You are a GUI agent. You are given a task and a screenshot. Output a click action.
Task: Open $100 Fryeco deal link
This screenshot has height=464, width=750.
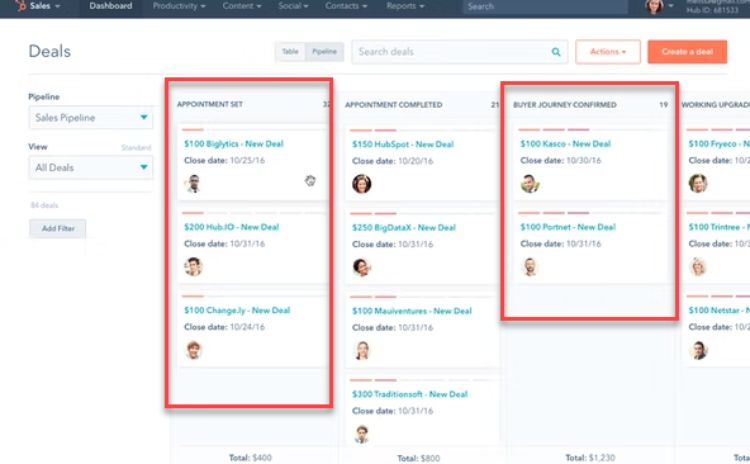point(719,144)
